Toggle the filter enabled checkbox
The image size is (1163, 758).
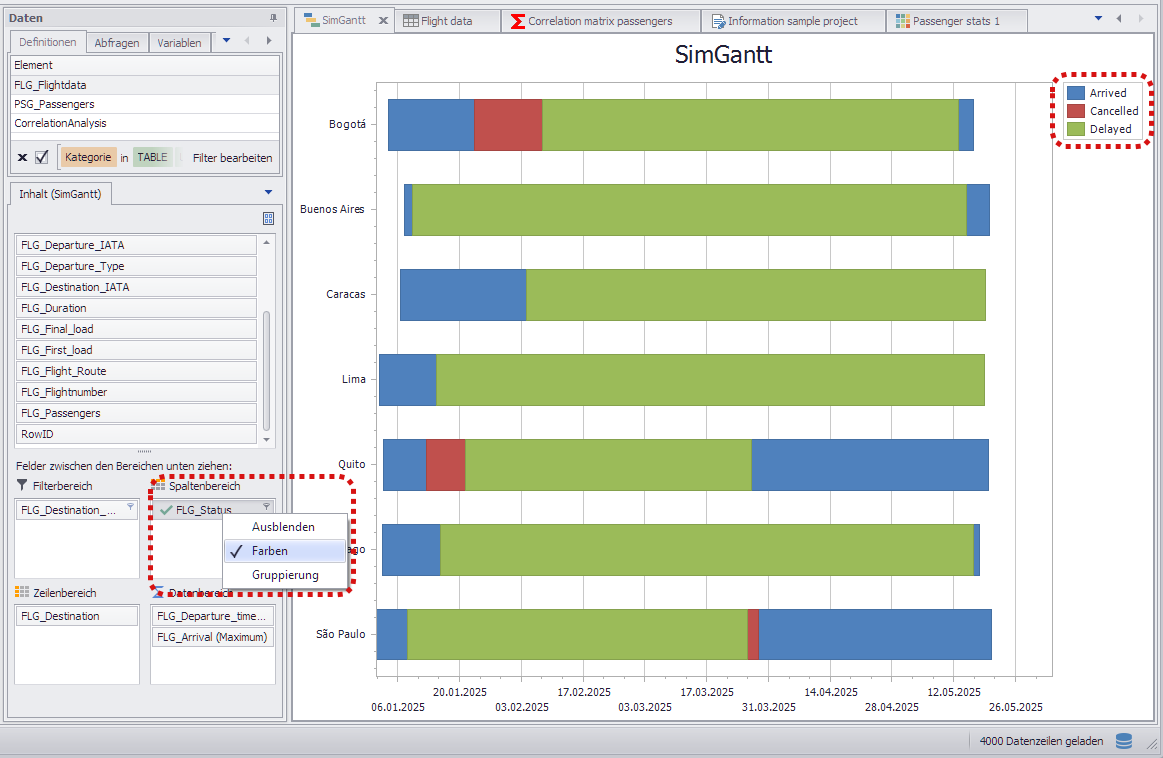tap(42, 157)
